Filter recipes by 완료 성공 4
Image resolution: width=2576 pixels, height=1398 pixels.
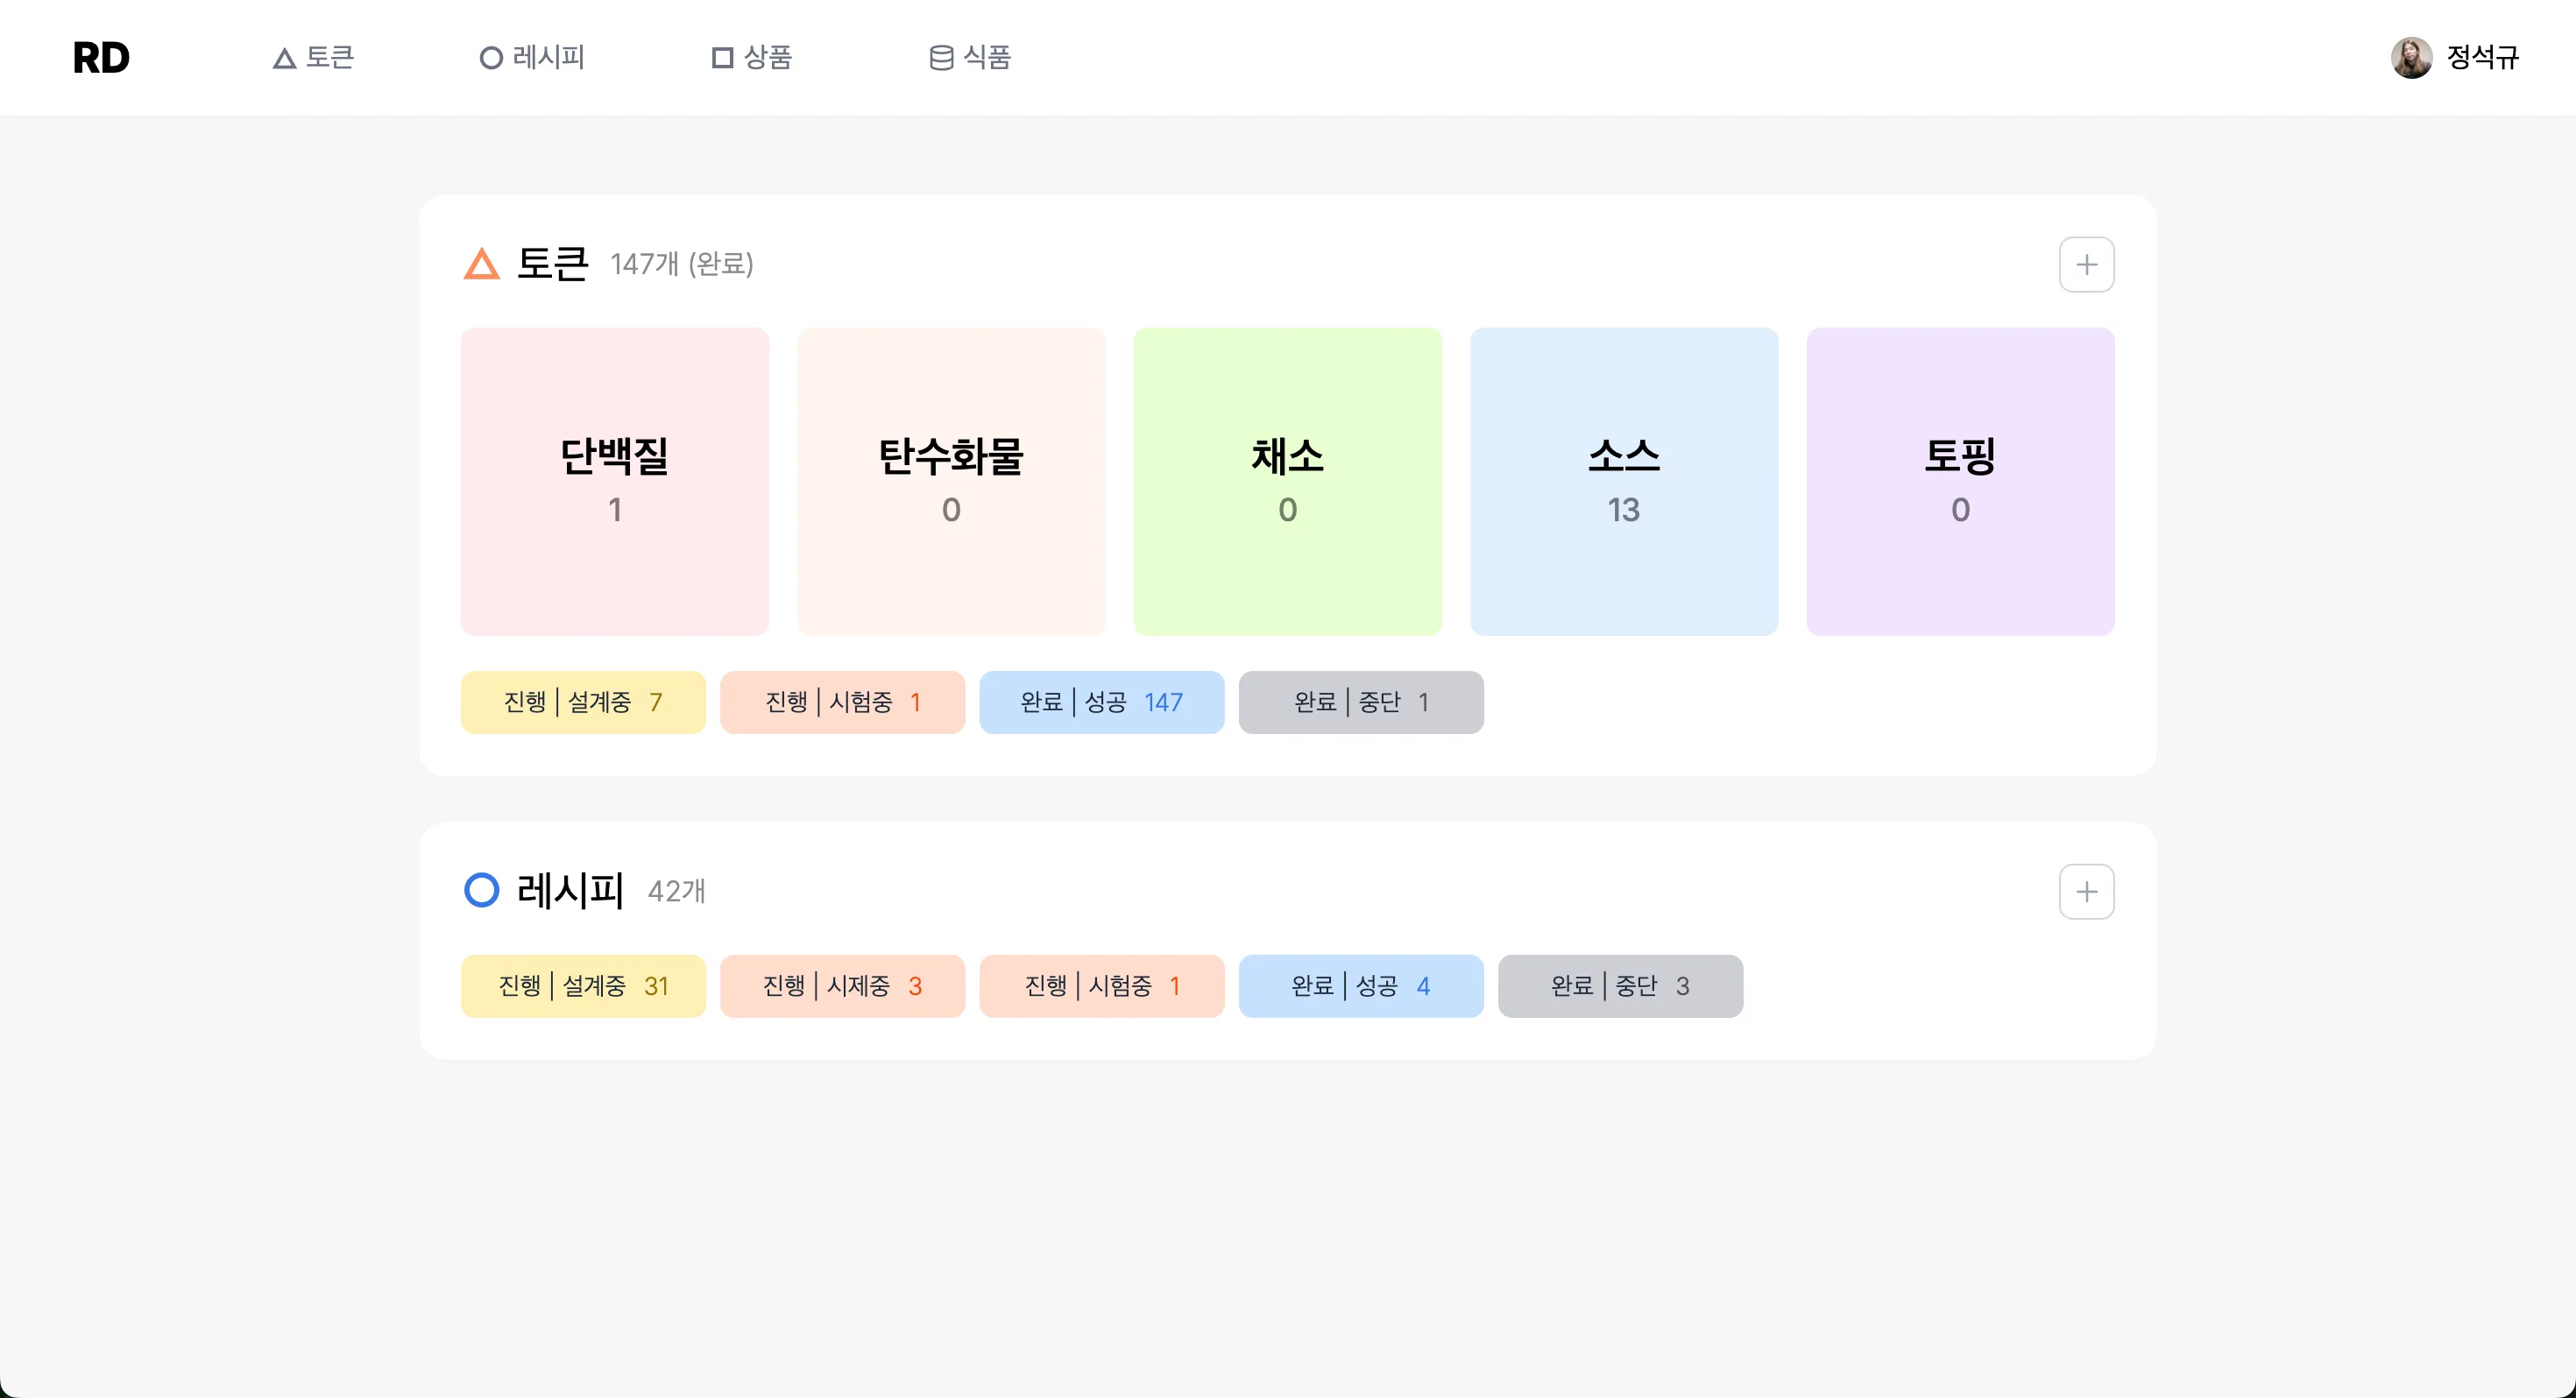1360,986
